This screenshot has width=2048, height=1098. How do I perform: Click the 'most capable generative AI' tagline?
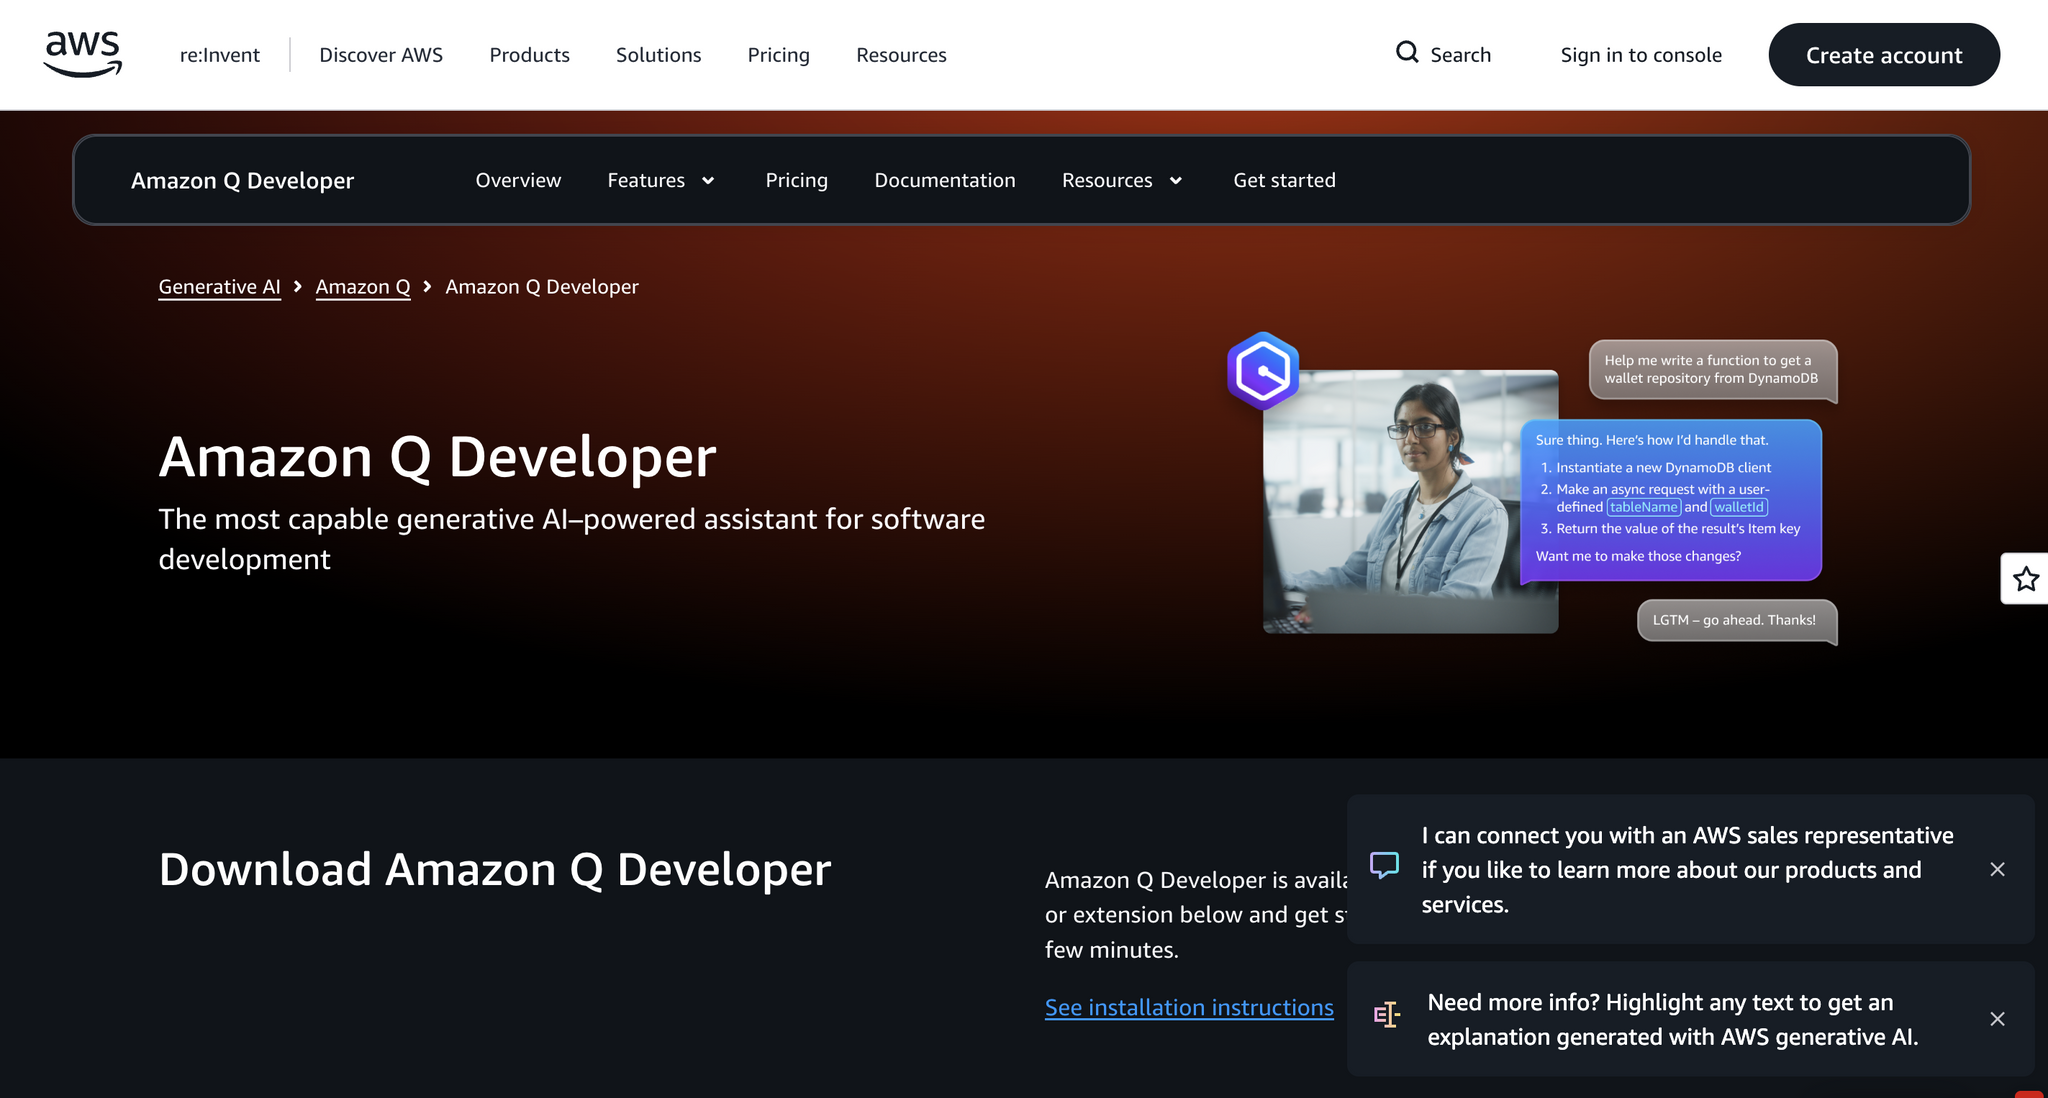[x=572, y=539]
